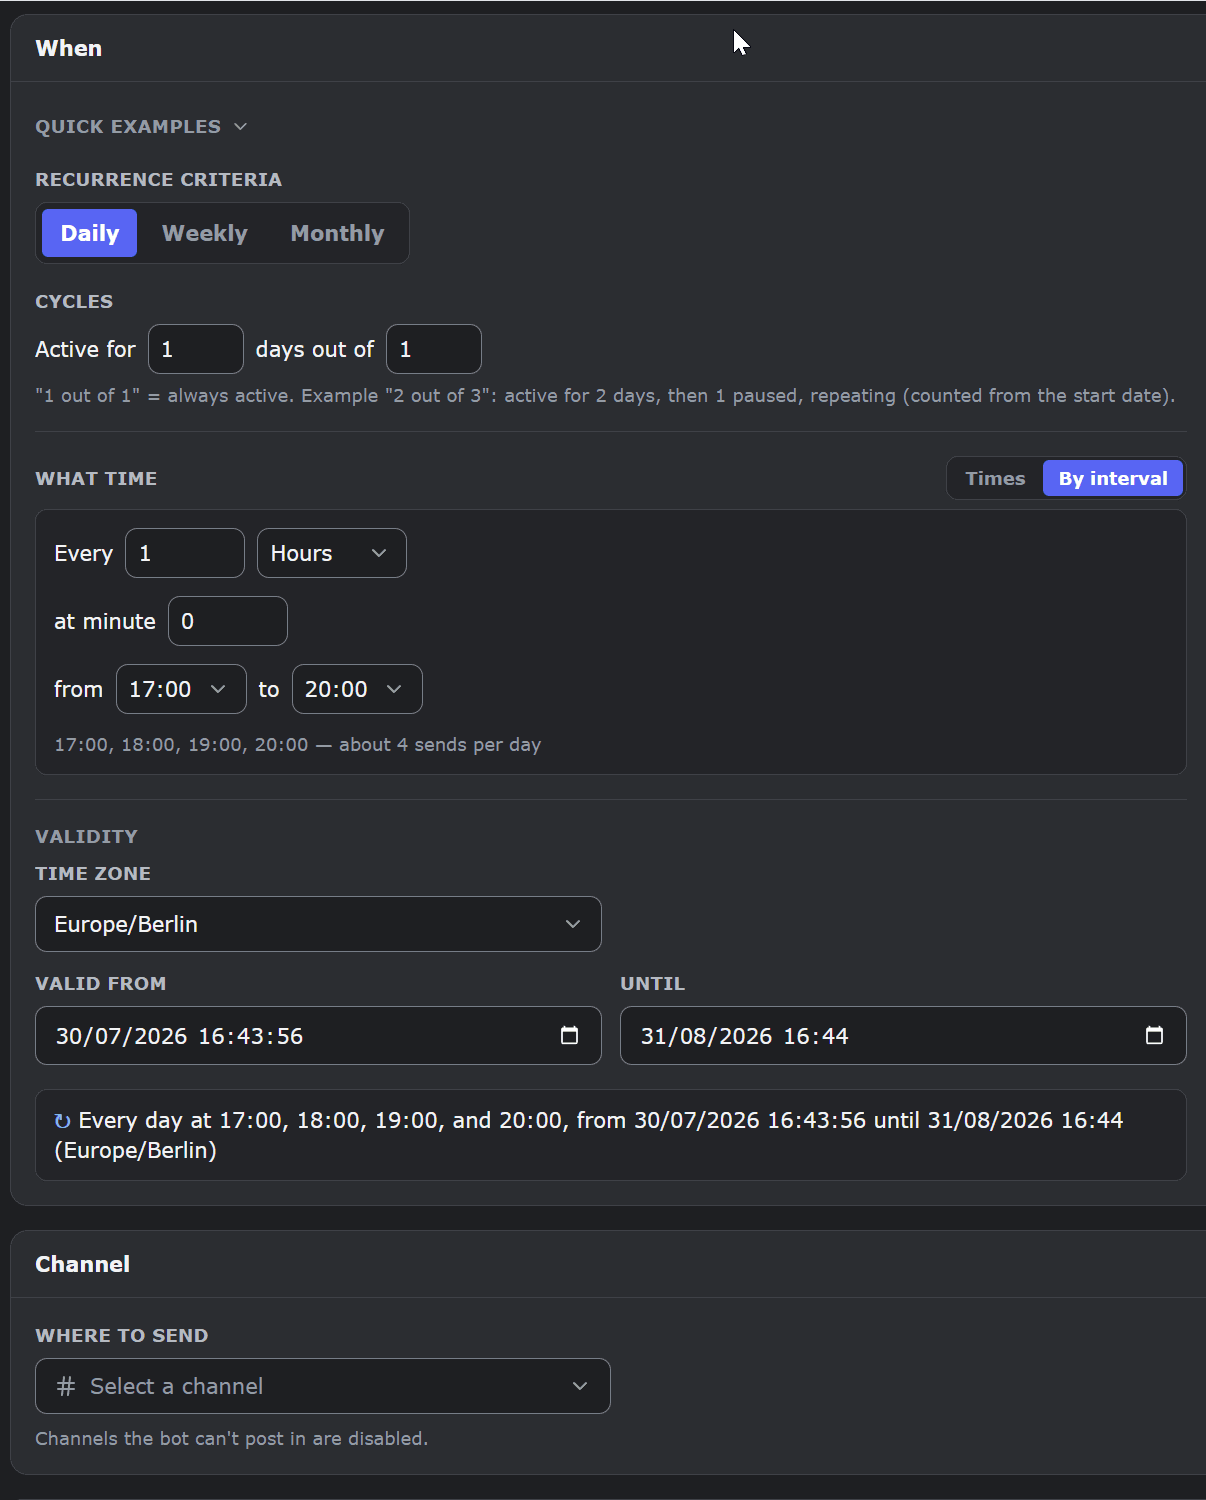
Task: Click the 'Active for' days input
Action: pos(196,349)
